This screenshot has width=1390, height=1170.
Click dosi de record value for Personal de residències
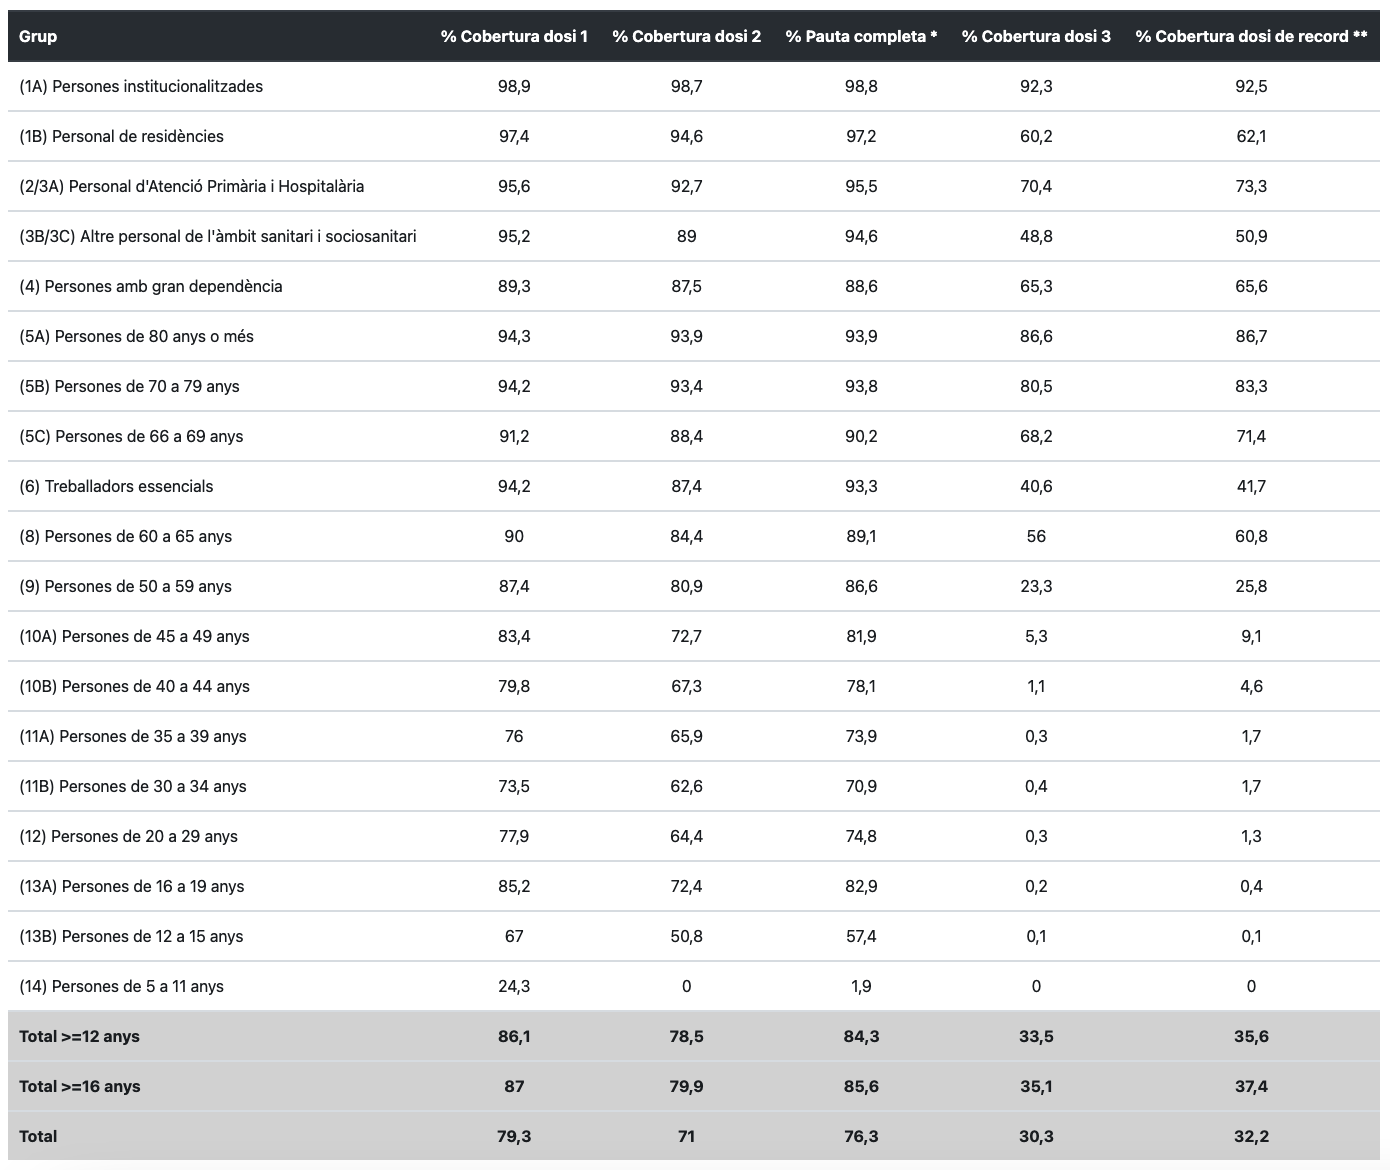click(x=1251, y=136)
